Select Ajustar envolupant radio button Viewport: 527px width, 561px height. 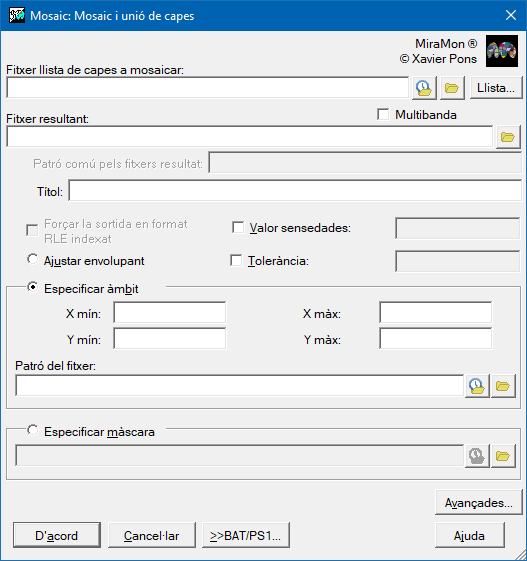(33, 259)
